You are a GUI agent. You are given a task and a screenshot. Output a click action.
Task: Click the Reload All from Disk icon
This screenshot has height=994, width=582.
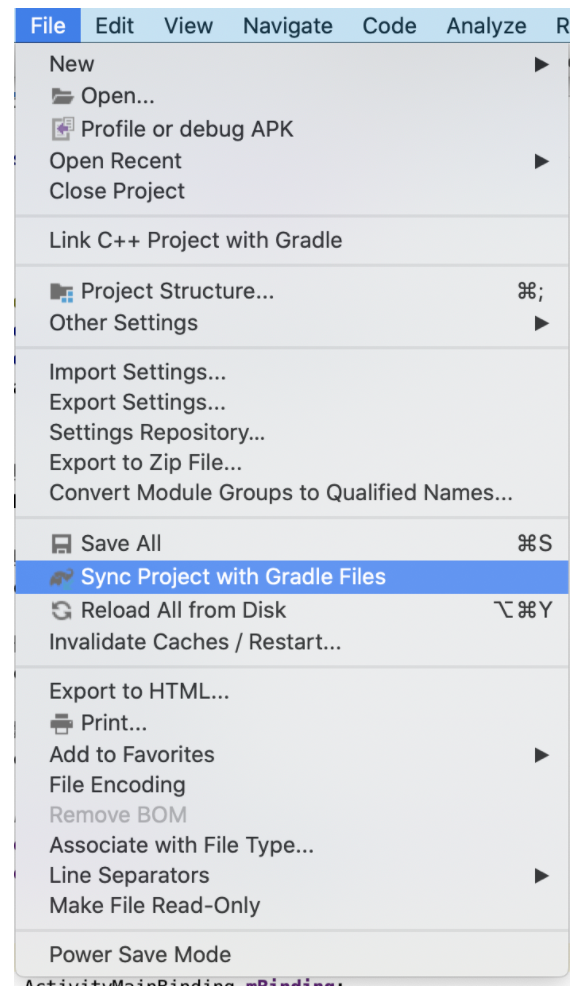point(62,610)
